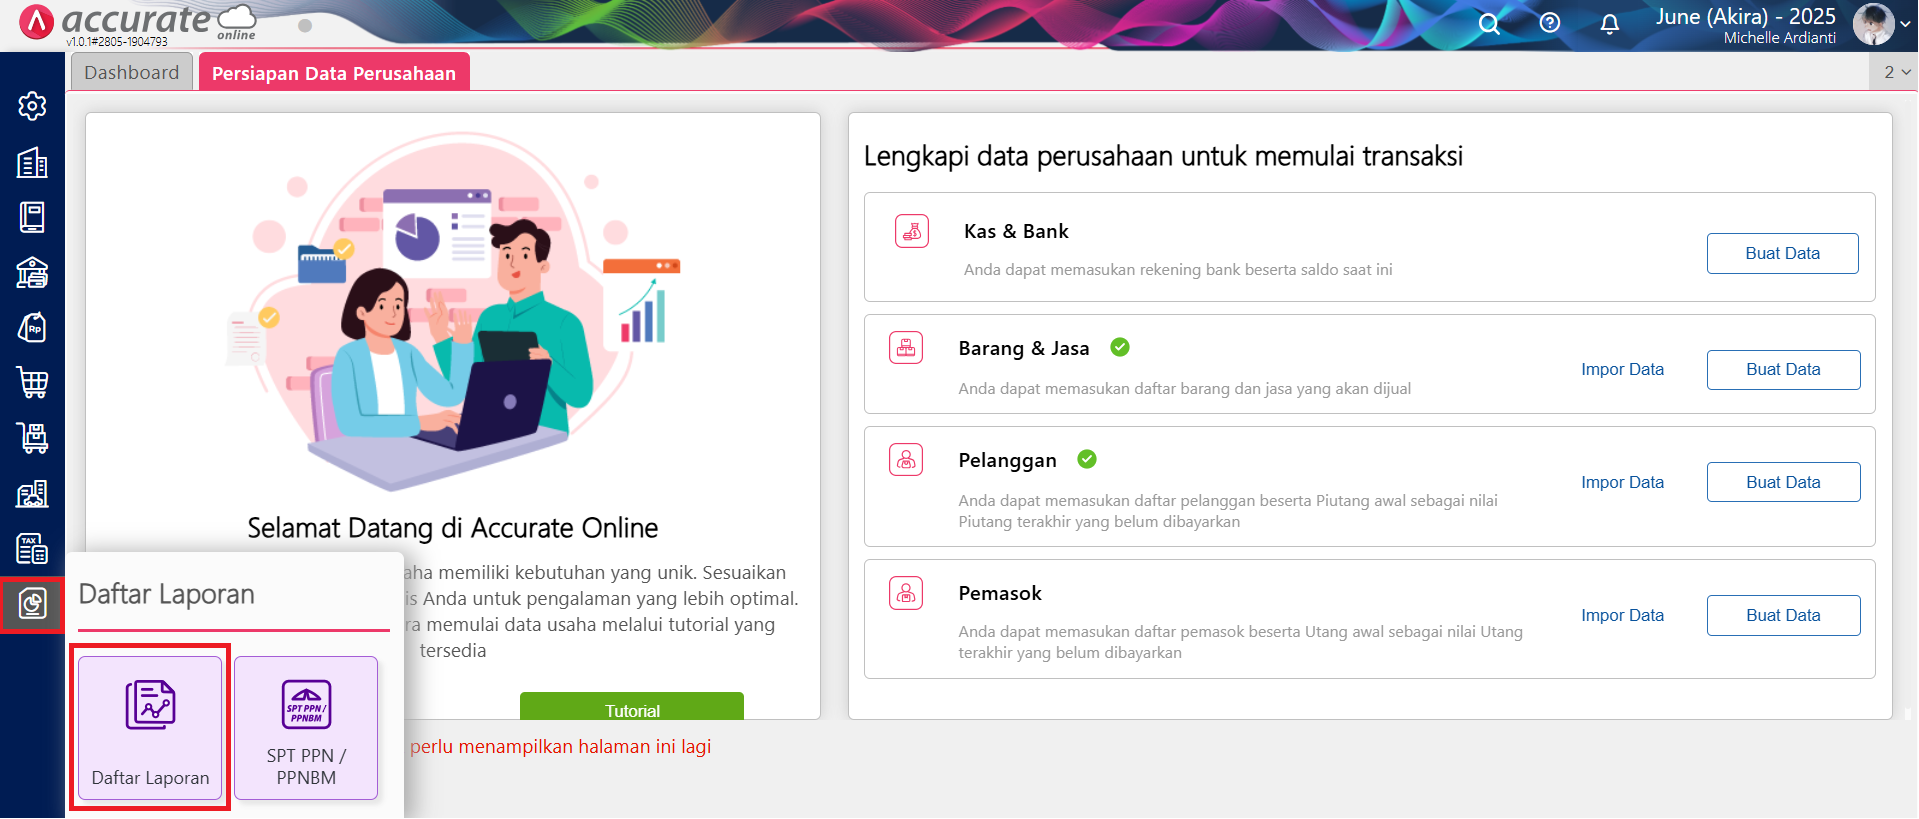Screen dimensions: 1919x819
Task: Open the cash & bank icon in the sidebar
Action: click(x=32, y=272)
